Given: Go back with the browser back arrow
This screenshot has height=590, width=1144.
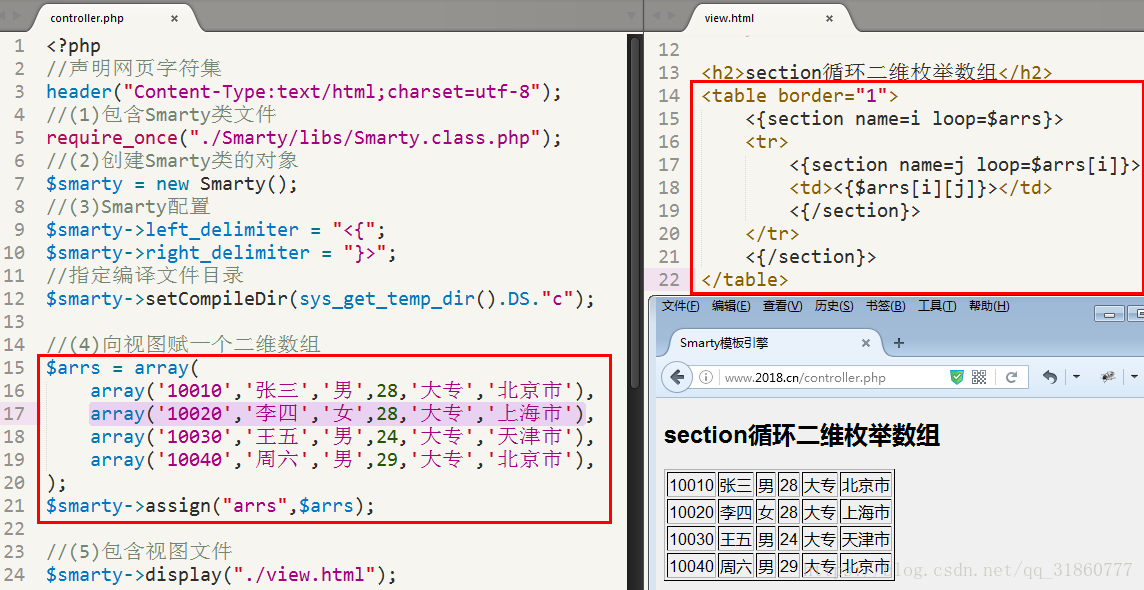Looking at the screenshot, I should (676, 377).
